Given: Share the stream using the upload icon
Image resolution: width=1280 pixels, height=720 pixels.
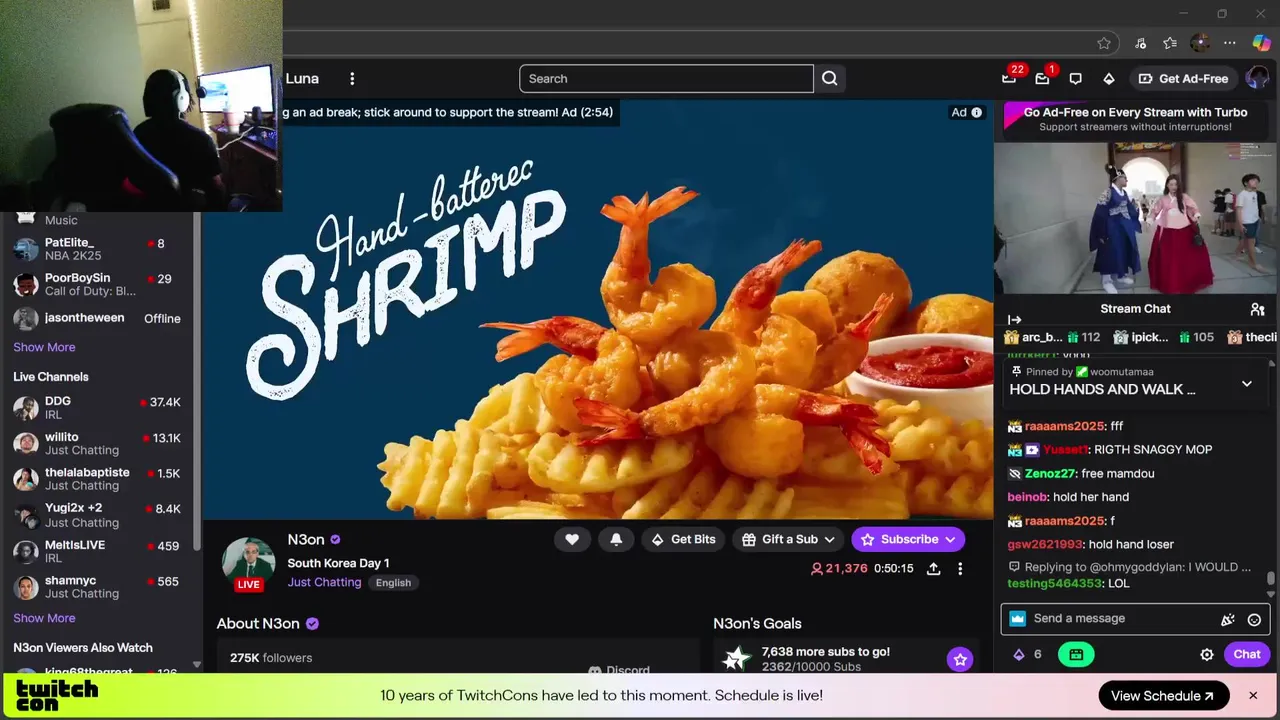Looking at the screenshot, I should pos(933,568).
